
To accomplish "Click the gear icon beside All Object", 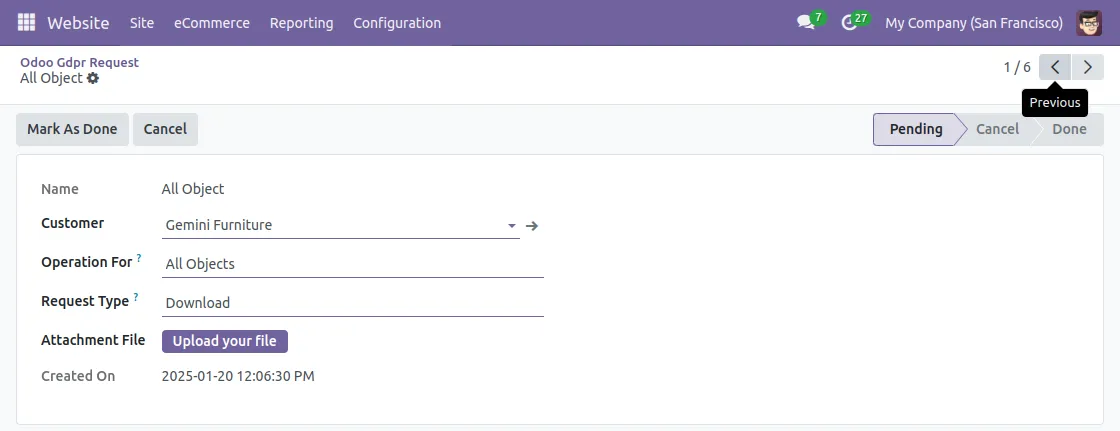I will tap(93, 78).
